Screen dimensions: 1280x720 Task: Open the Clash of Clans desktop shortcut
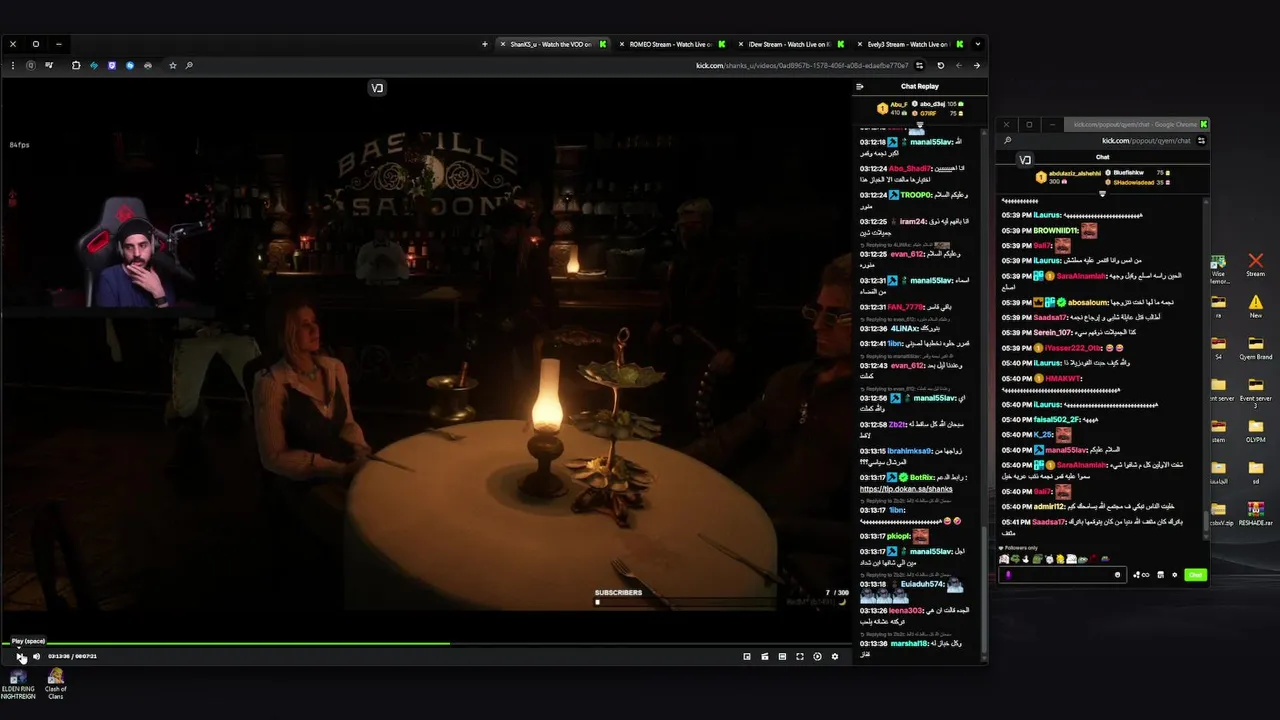[x=56, y=684]
